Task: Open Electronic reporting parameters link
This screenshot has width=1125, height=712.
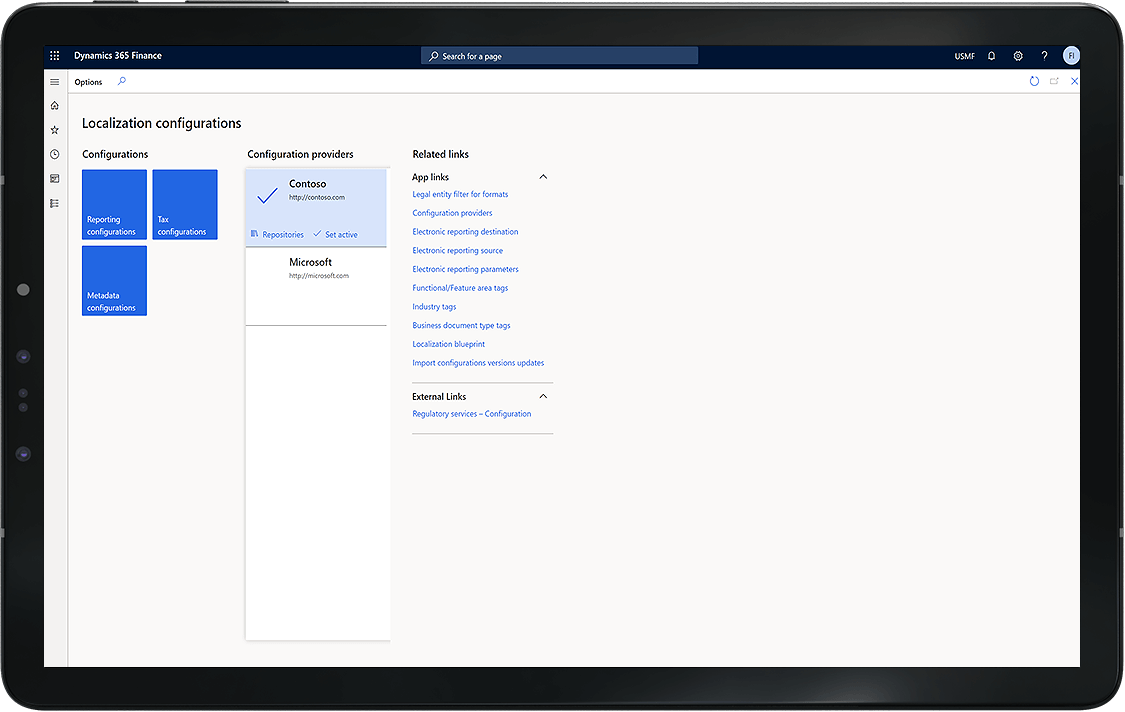Action: tap(465, 269)
